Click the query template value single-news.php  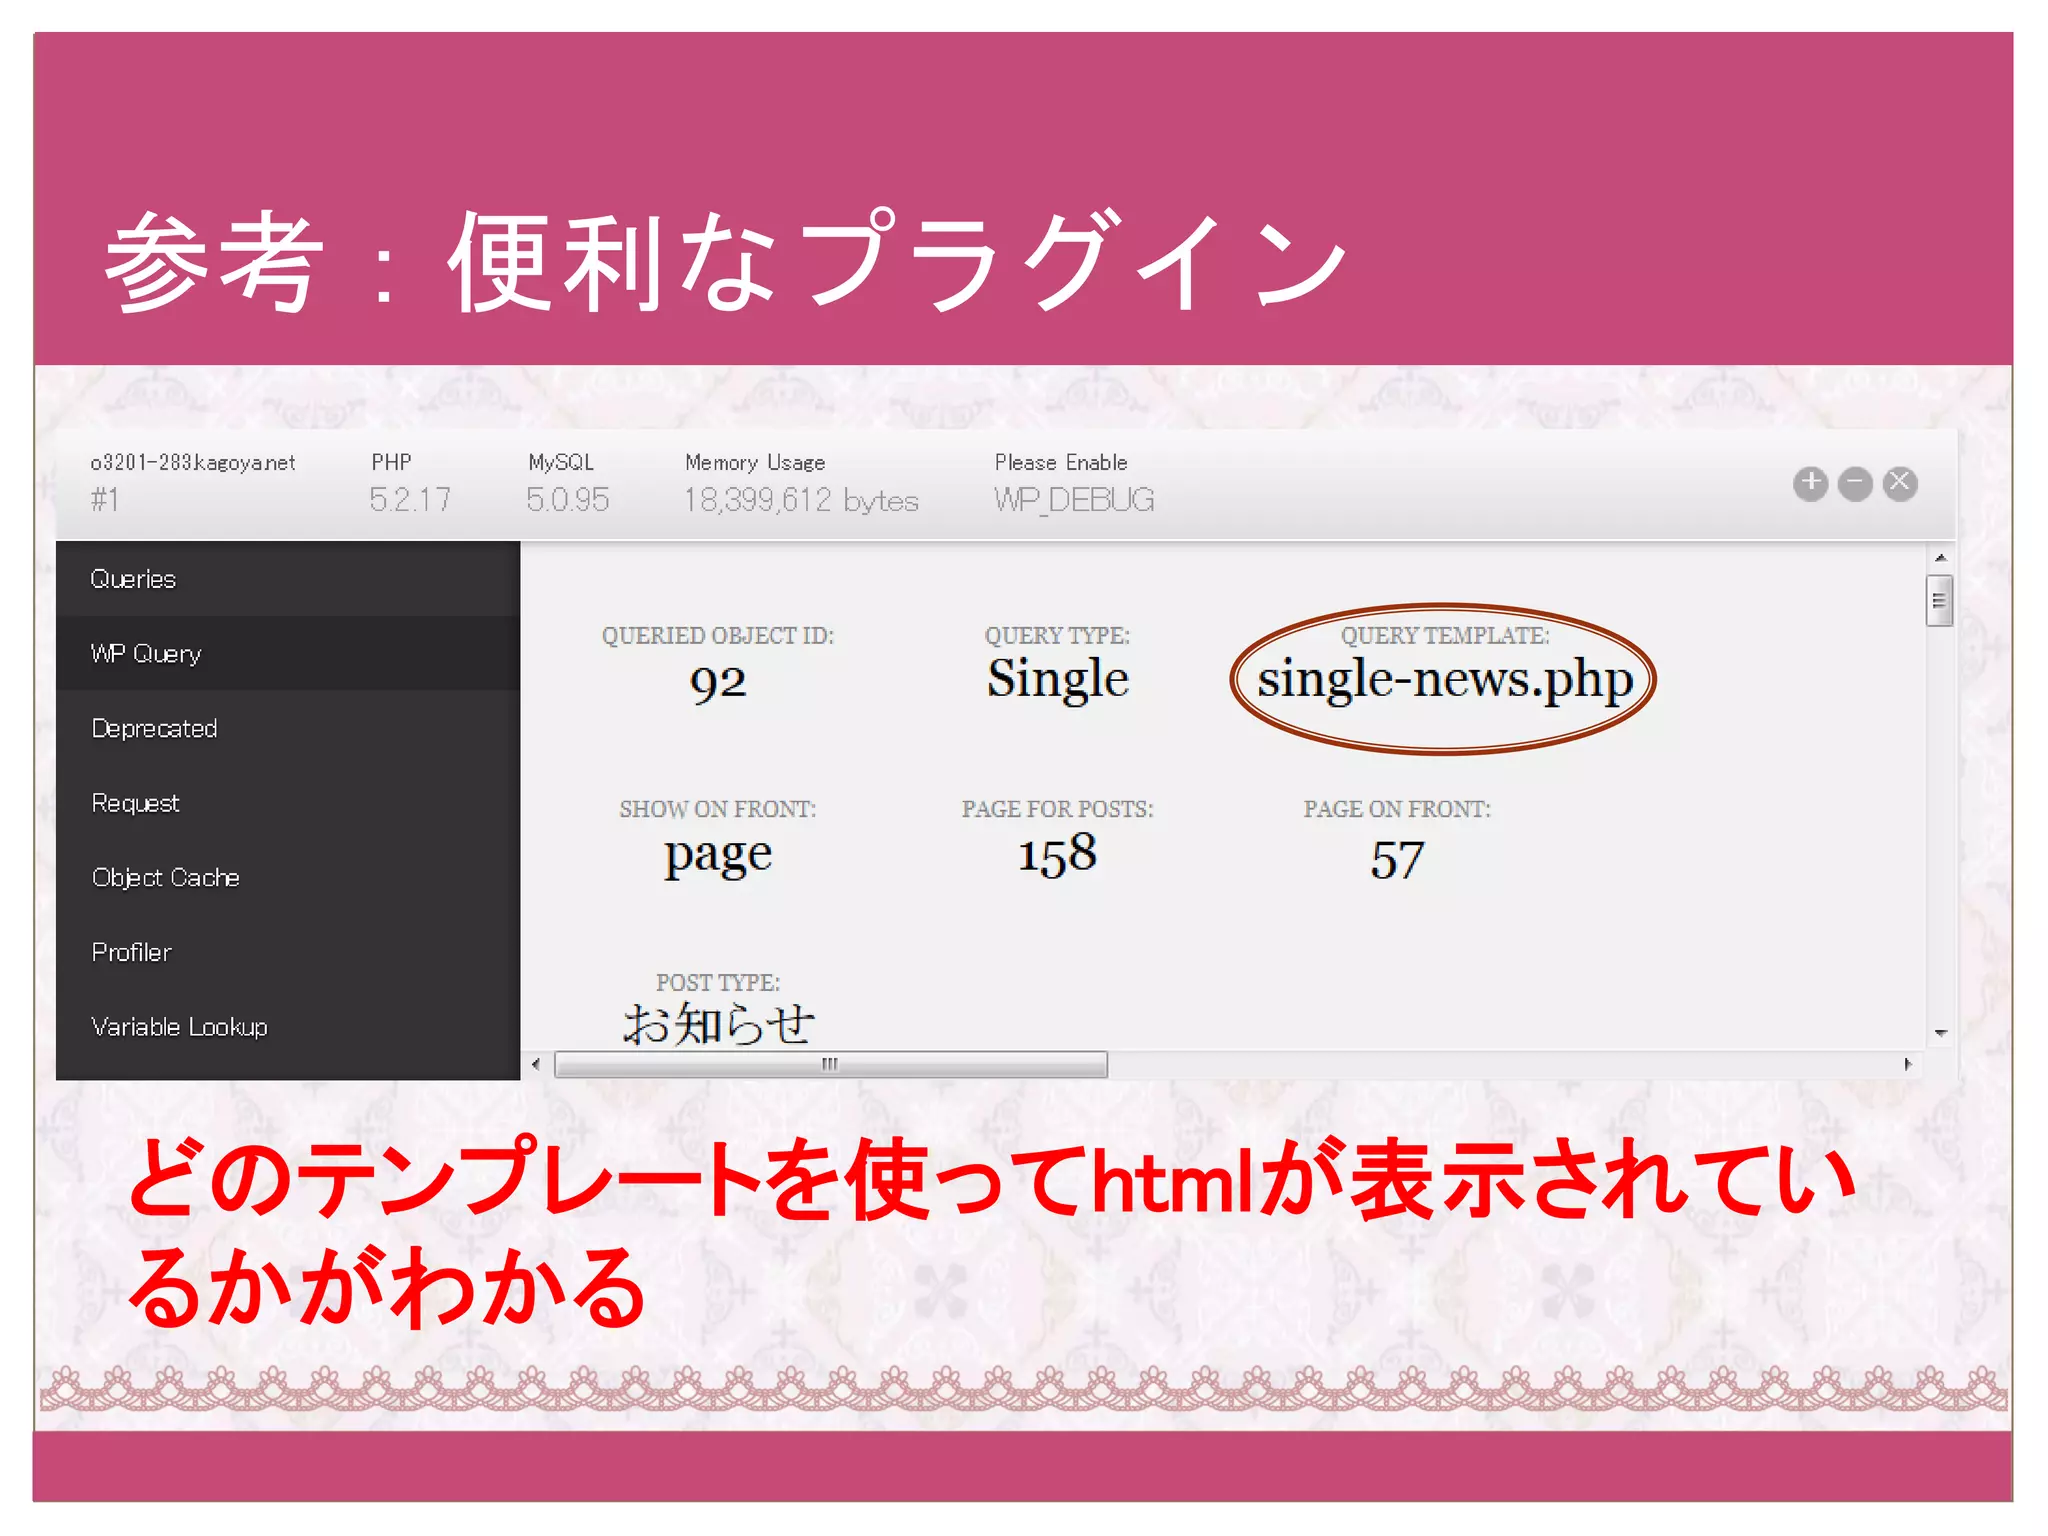click(x=1444, y=681)
